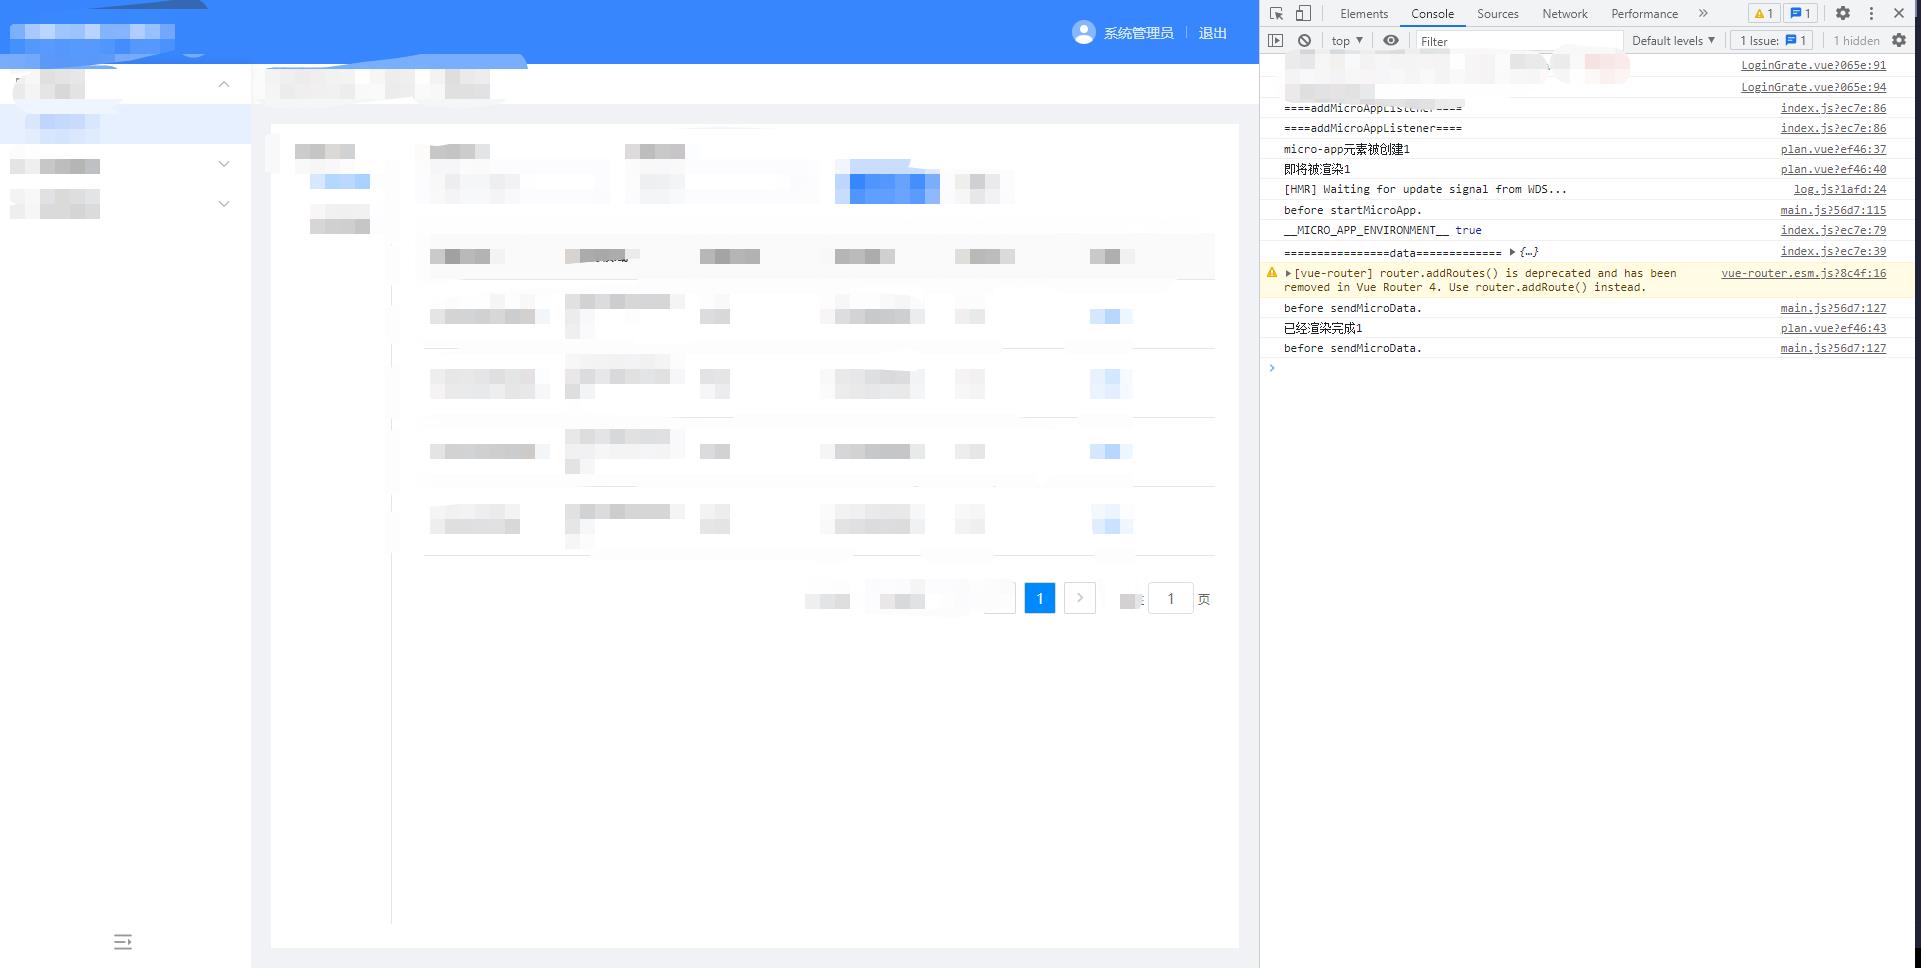Switch to the Elements tab
The height and width of the screenshot is (968, 1921).
(1363, 13)
